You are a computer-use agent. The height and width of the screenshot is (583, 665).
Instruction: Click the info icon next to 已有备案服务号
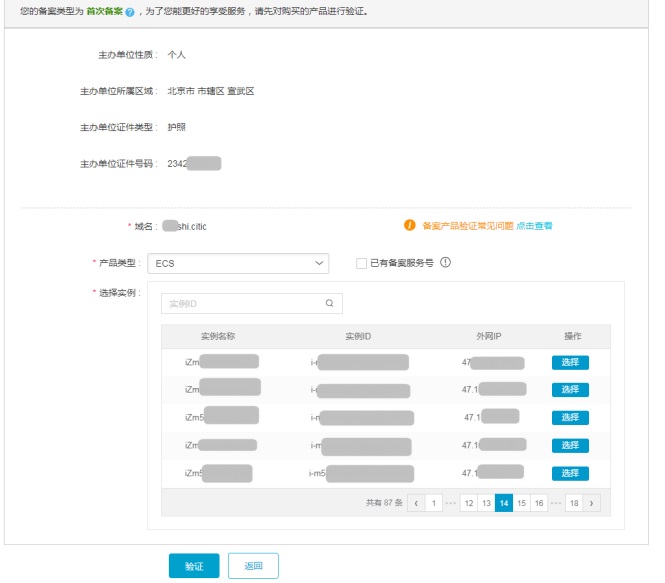(446, 263)
